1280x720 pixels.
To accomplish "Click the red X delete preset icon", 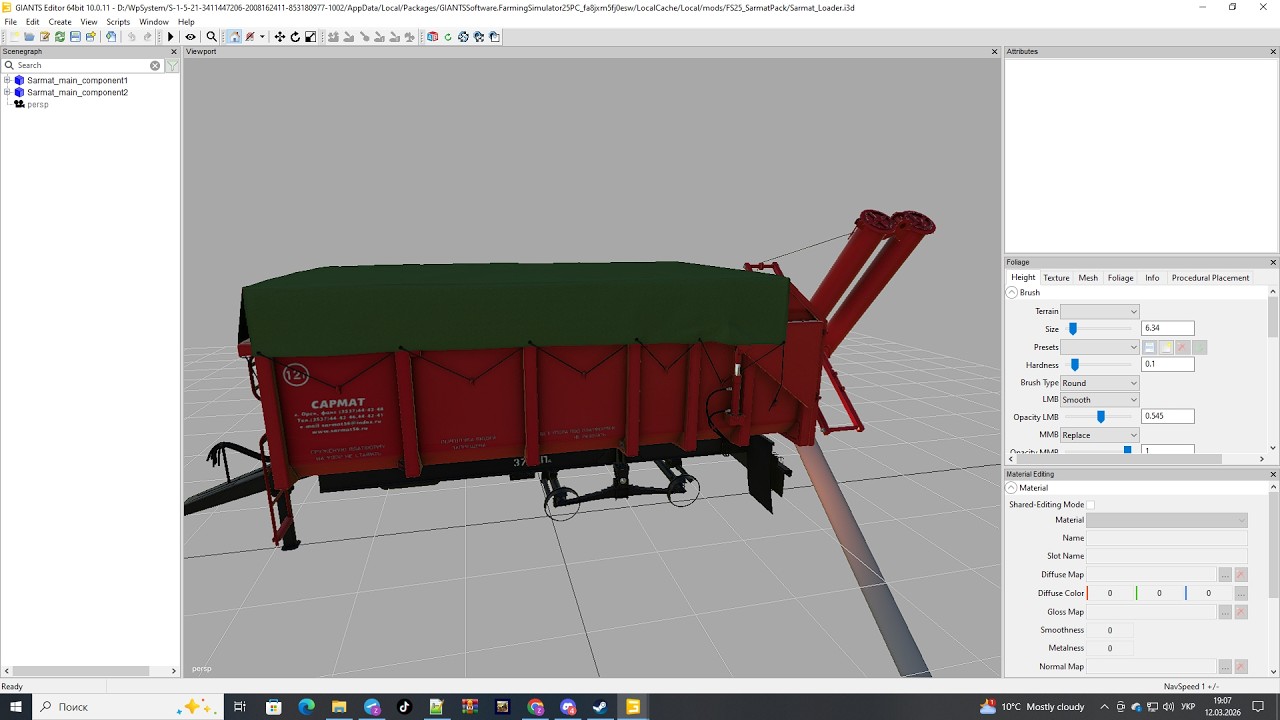I will pos(1182,347).
